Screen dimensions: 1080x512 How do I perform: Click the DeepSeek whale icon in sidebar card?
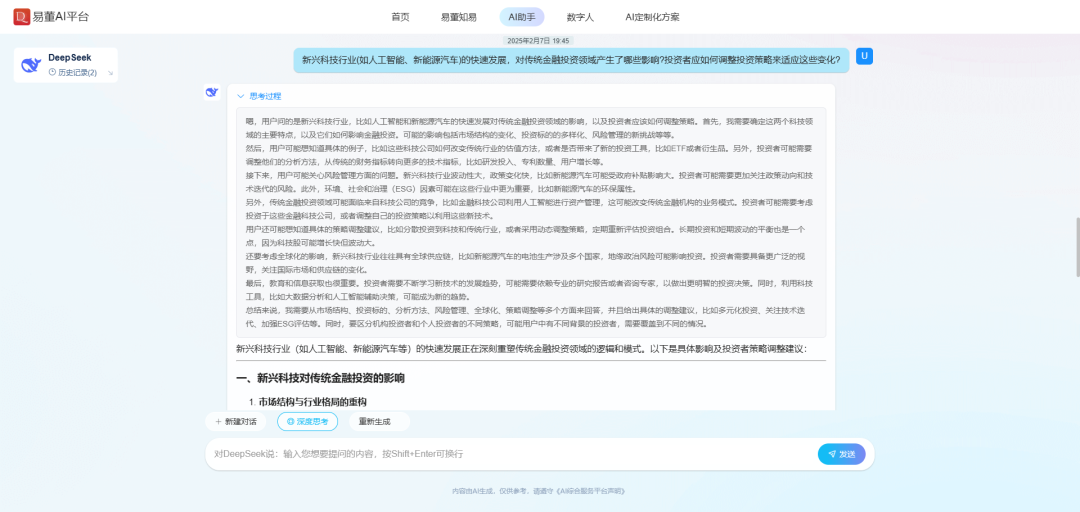[31, 65]
